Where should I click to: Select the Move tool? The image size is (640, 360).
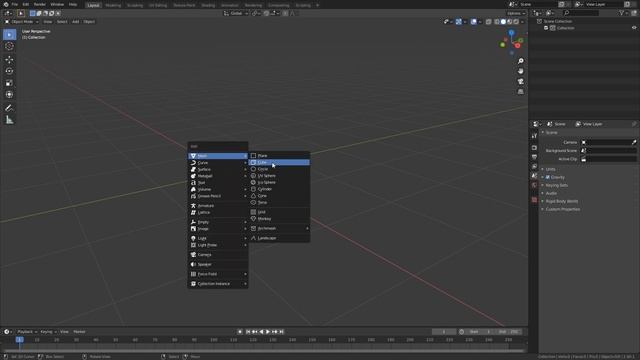9,60
